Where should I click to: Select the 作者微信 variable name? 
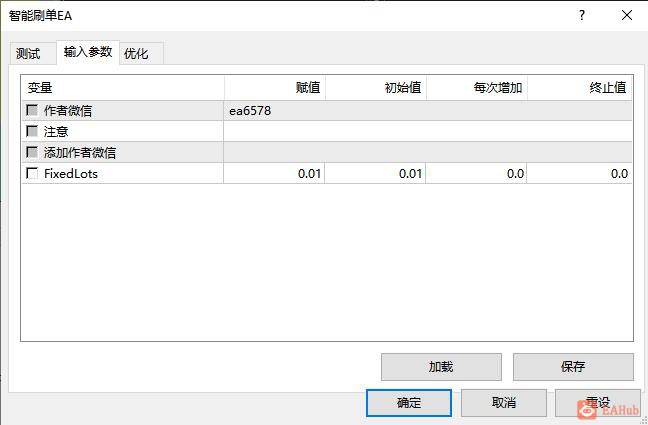tap(68, 111)
